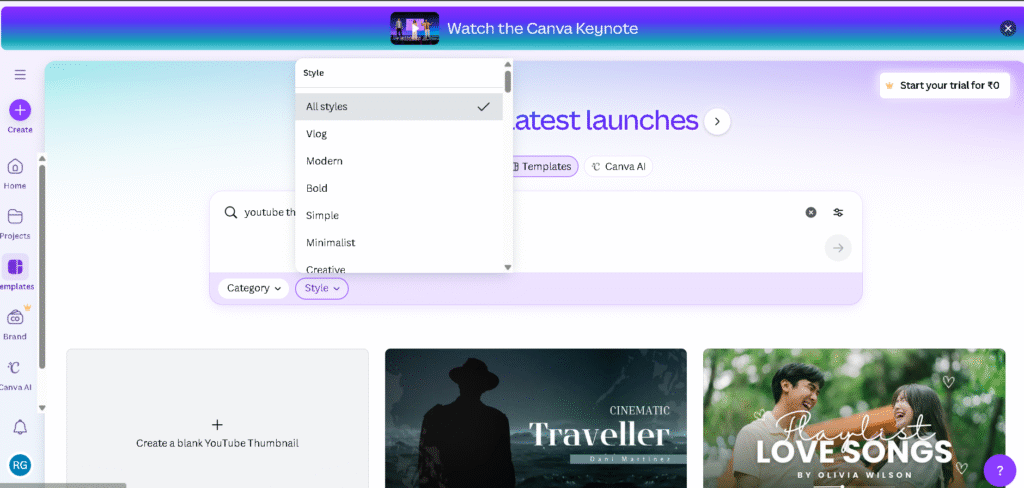The width and height of the screenshot is (1024, 488).
Task: Open notifications bell icon
Action: click(x=19, y=427)
